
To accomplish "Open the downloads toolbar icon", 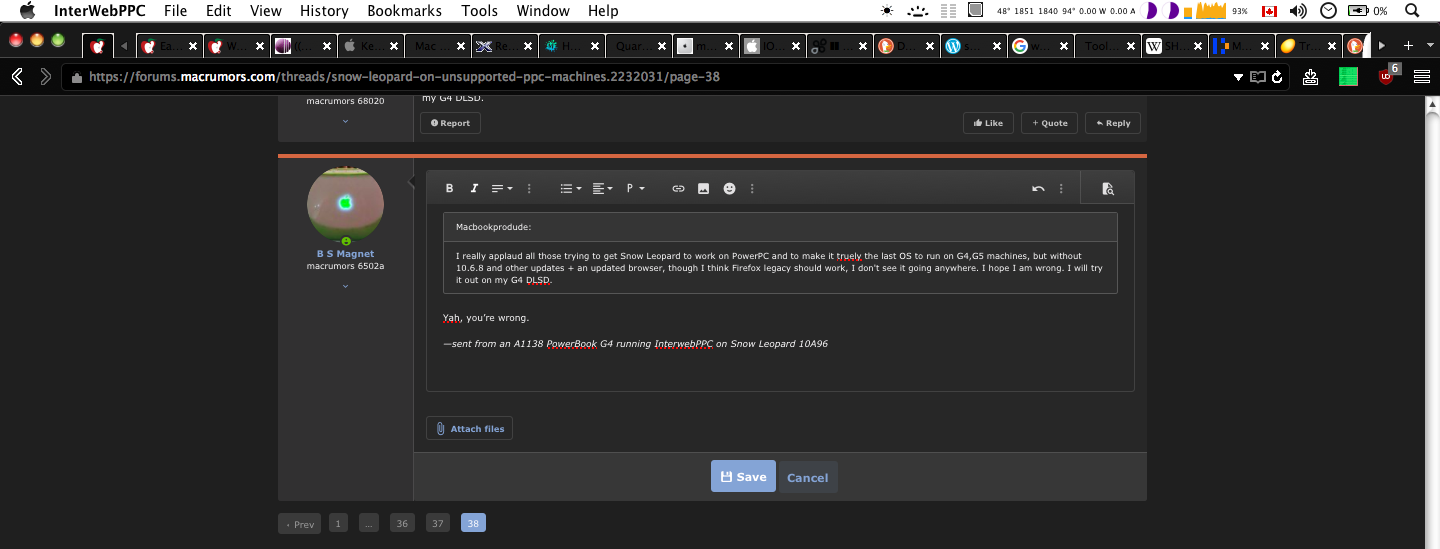I will (x=1310, y=77).
